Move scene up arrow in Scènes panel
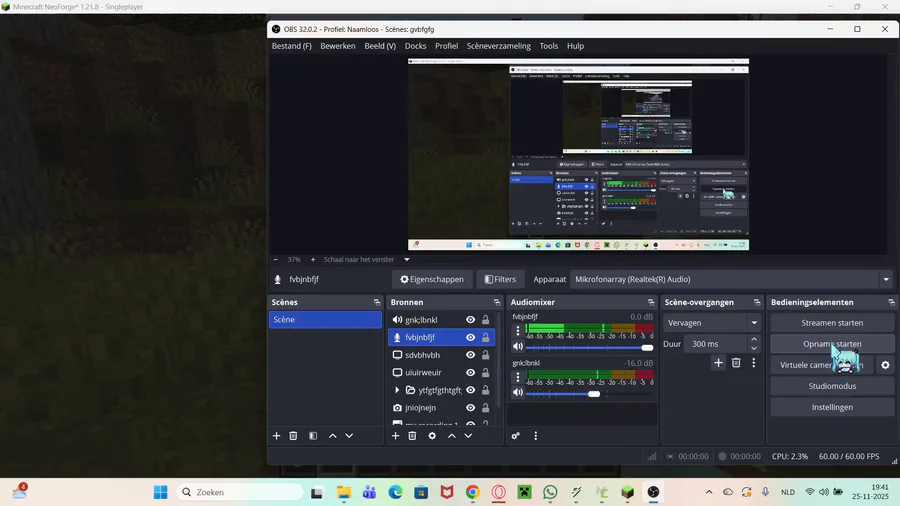The width and height of the screenshot is (900, 506). [x=332, y=436]
